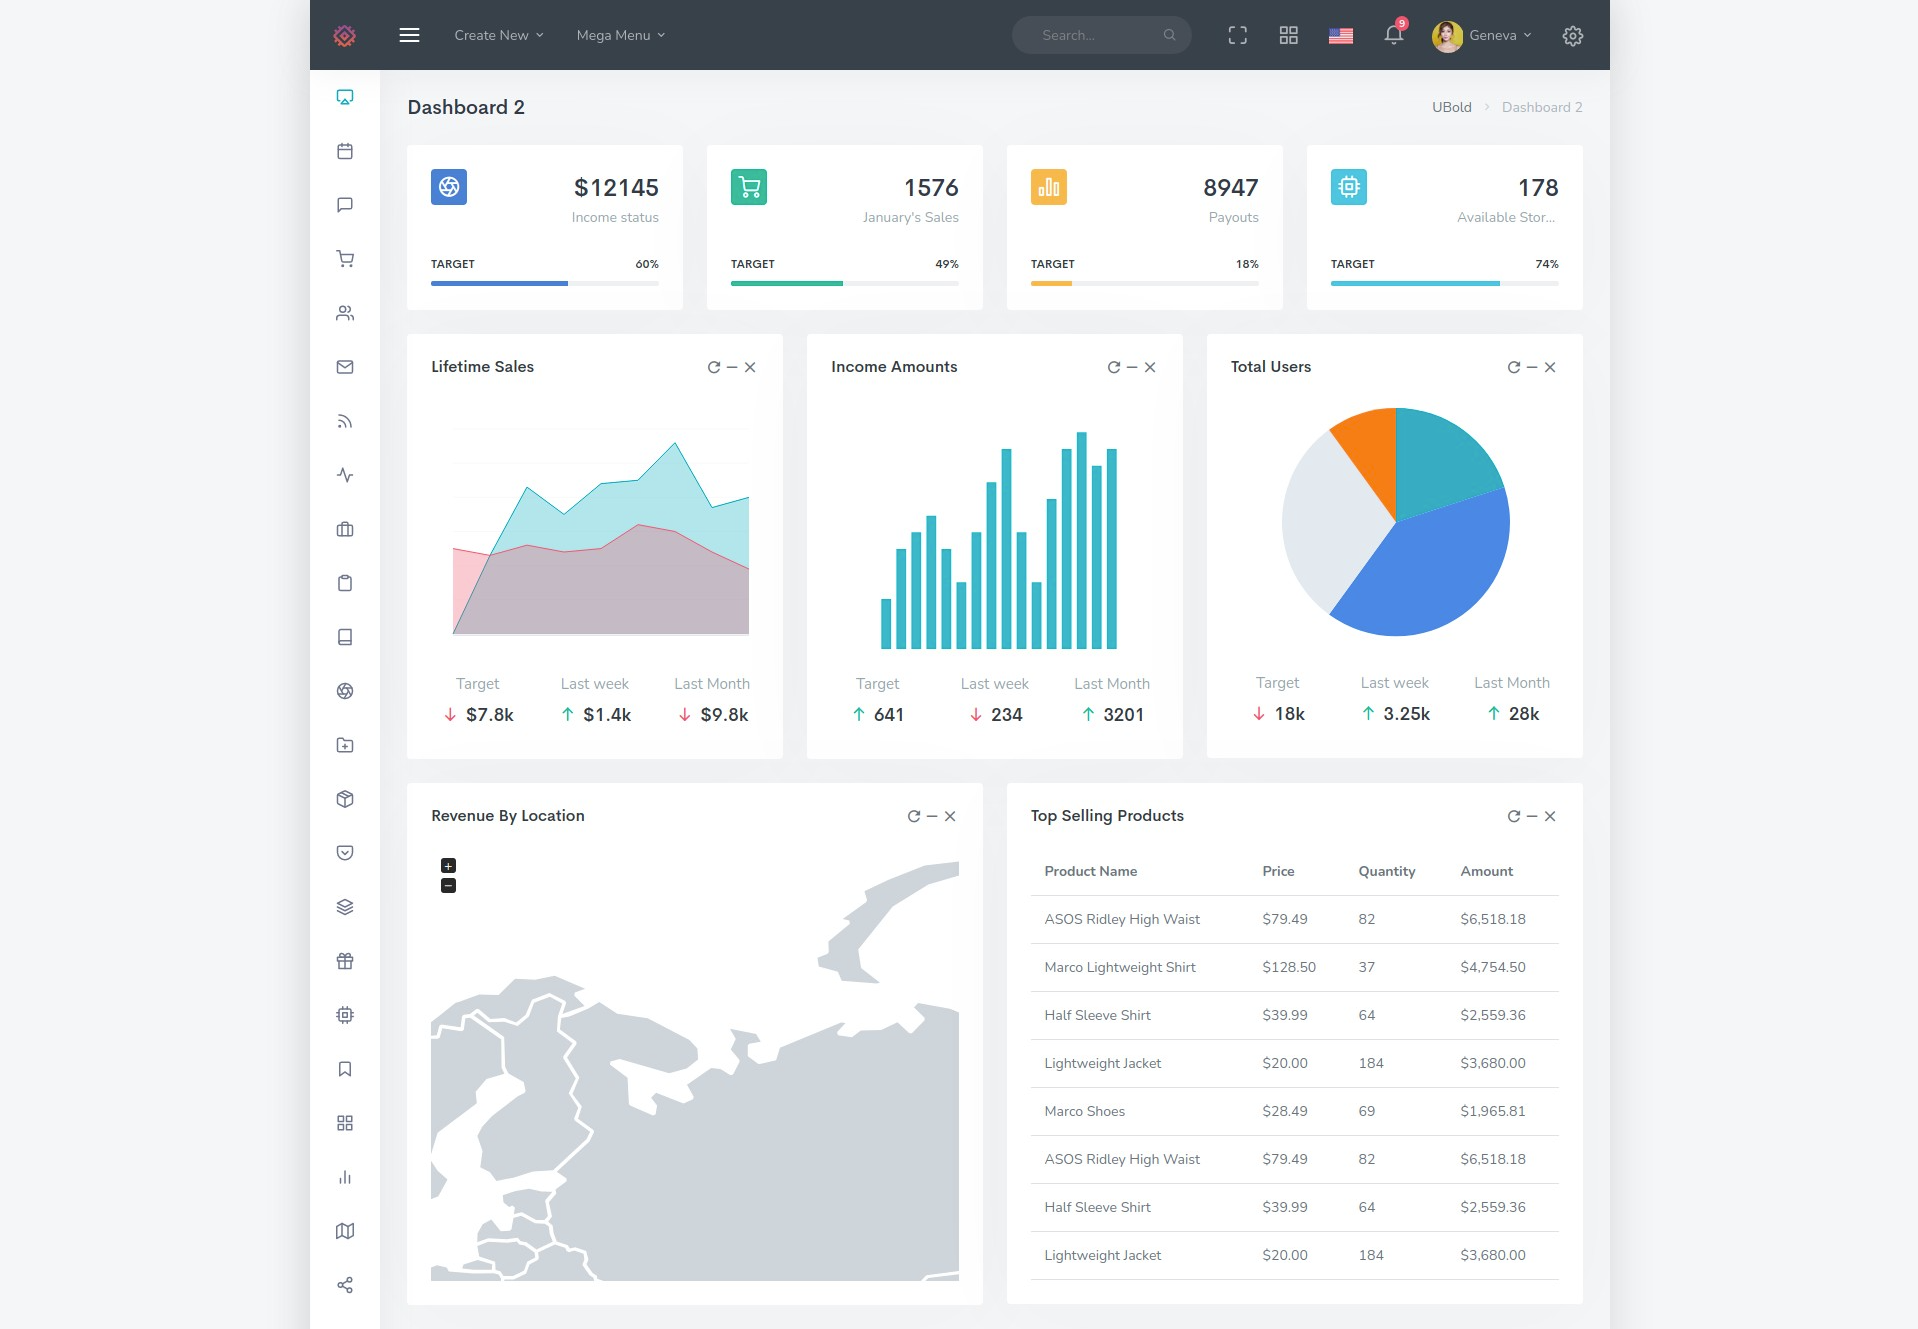Viewport: 1918px width, 1329px height.
Task: Collapse the Lifetime Sales card
Action: 732,367
